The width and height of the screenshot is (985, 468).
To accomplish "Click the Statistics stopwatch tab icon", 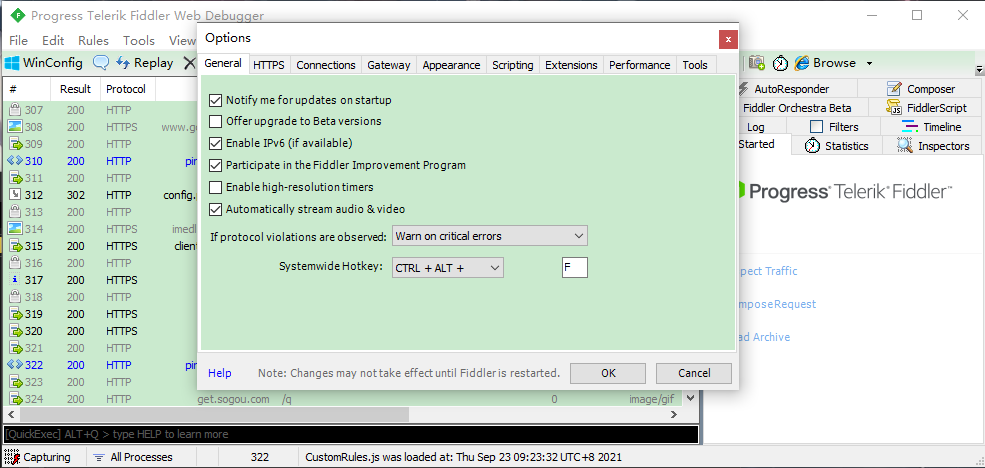I will [812, 146].
